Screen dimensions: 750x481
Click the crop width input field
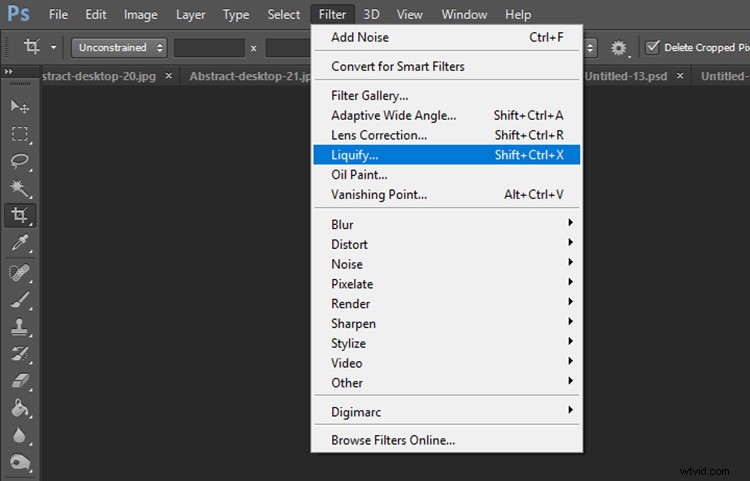coord(209,48)
